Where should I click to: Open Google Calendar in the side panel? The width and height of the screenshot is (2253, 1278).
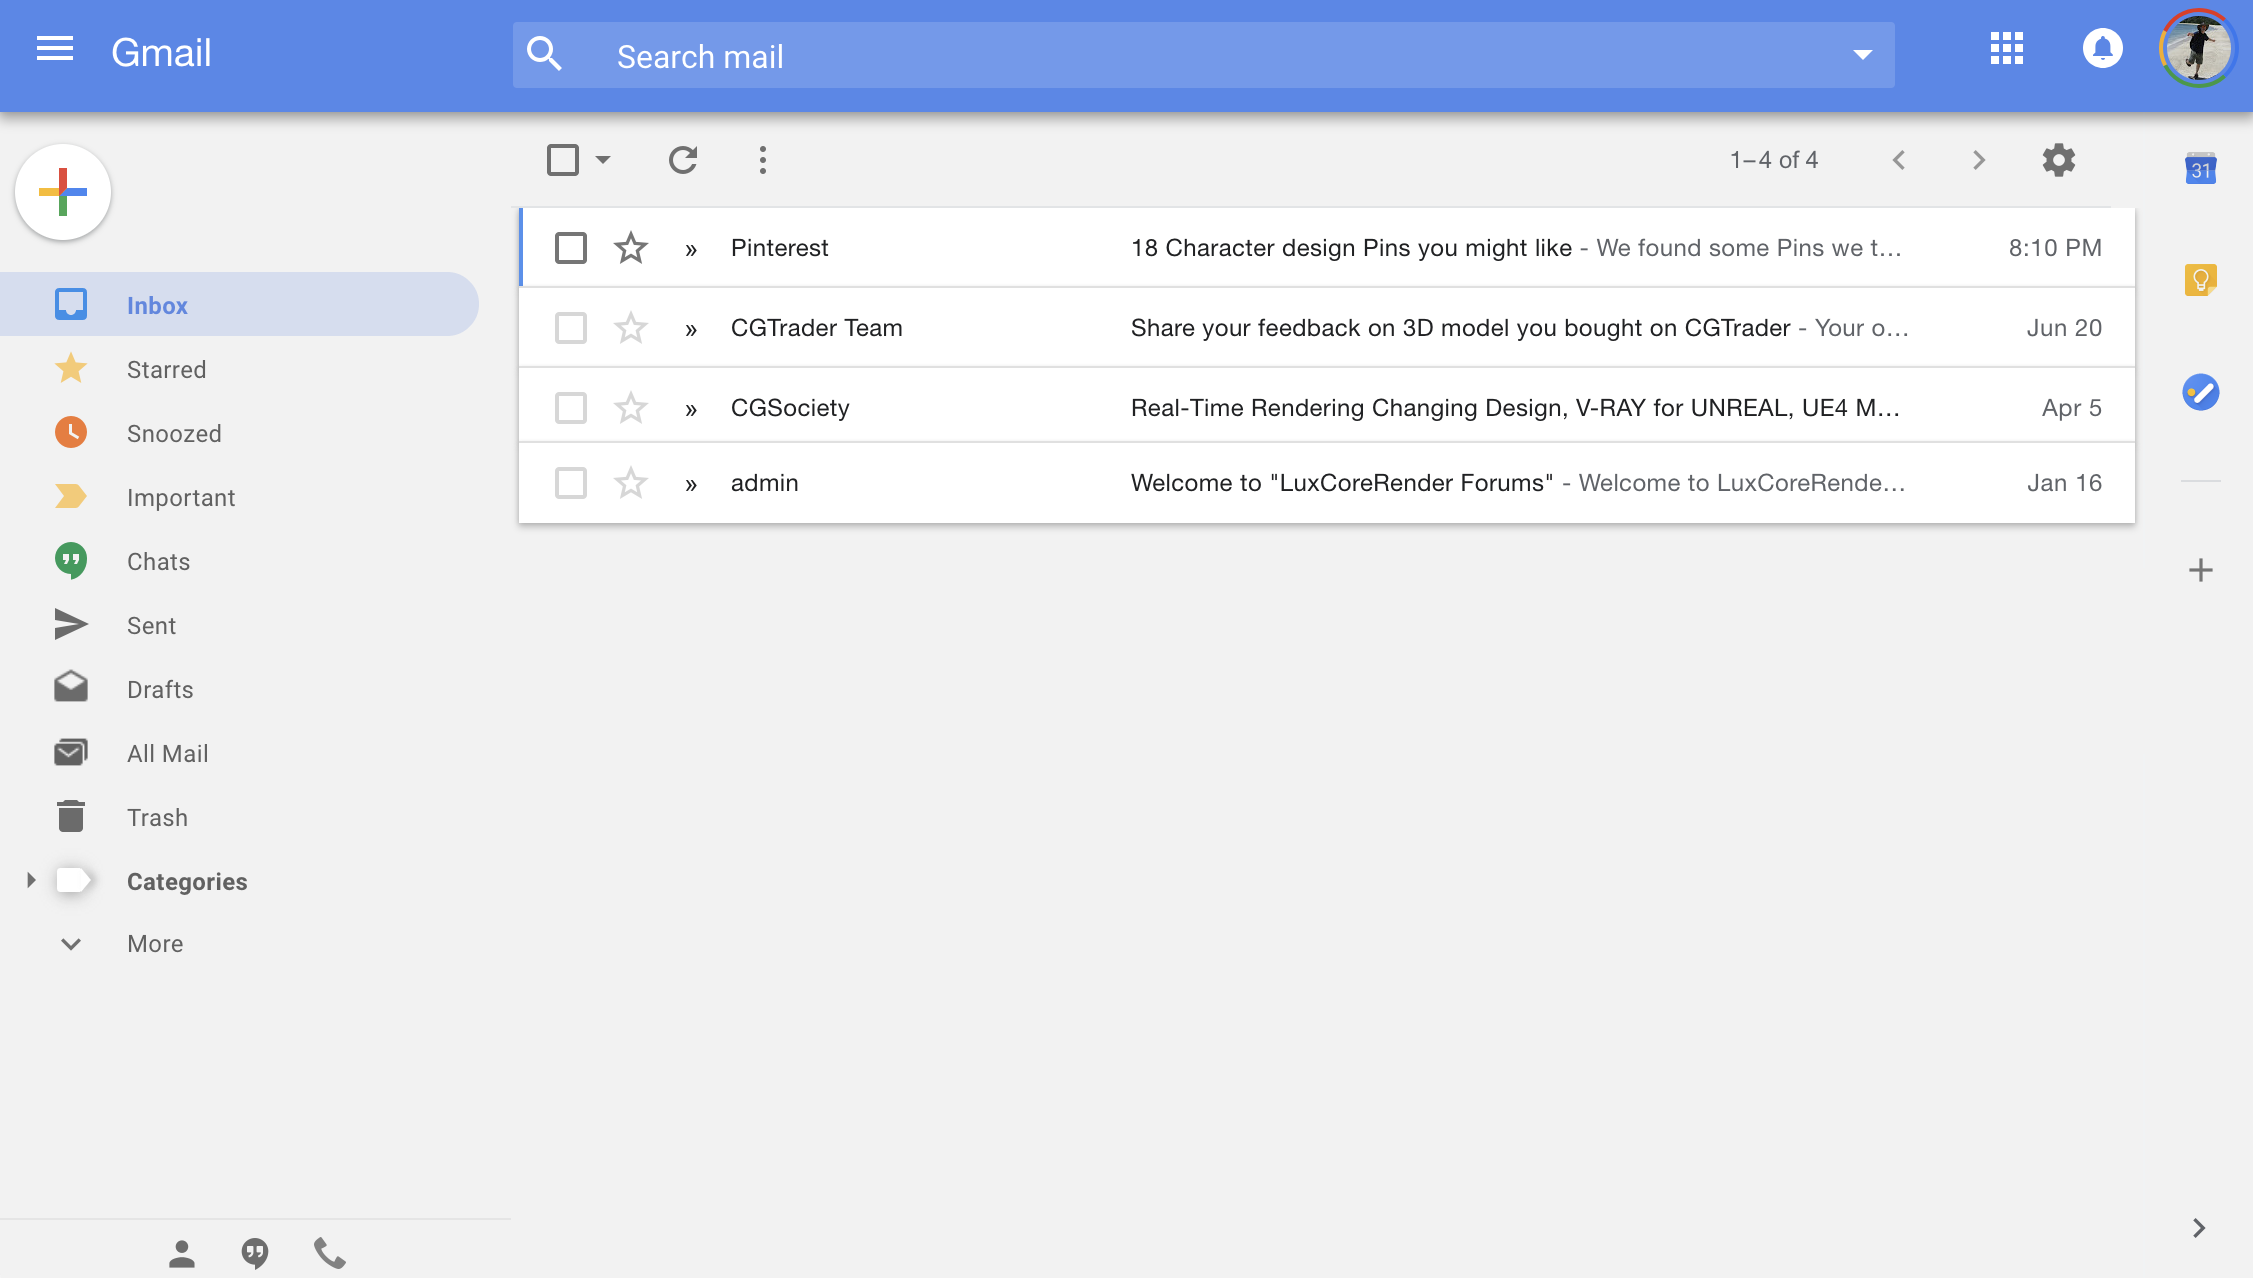coord(2200,168)
